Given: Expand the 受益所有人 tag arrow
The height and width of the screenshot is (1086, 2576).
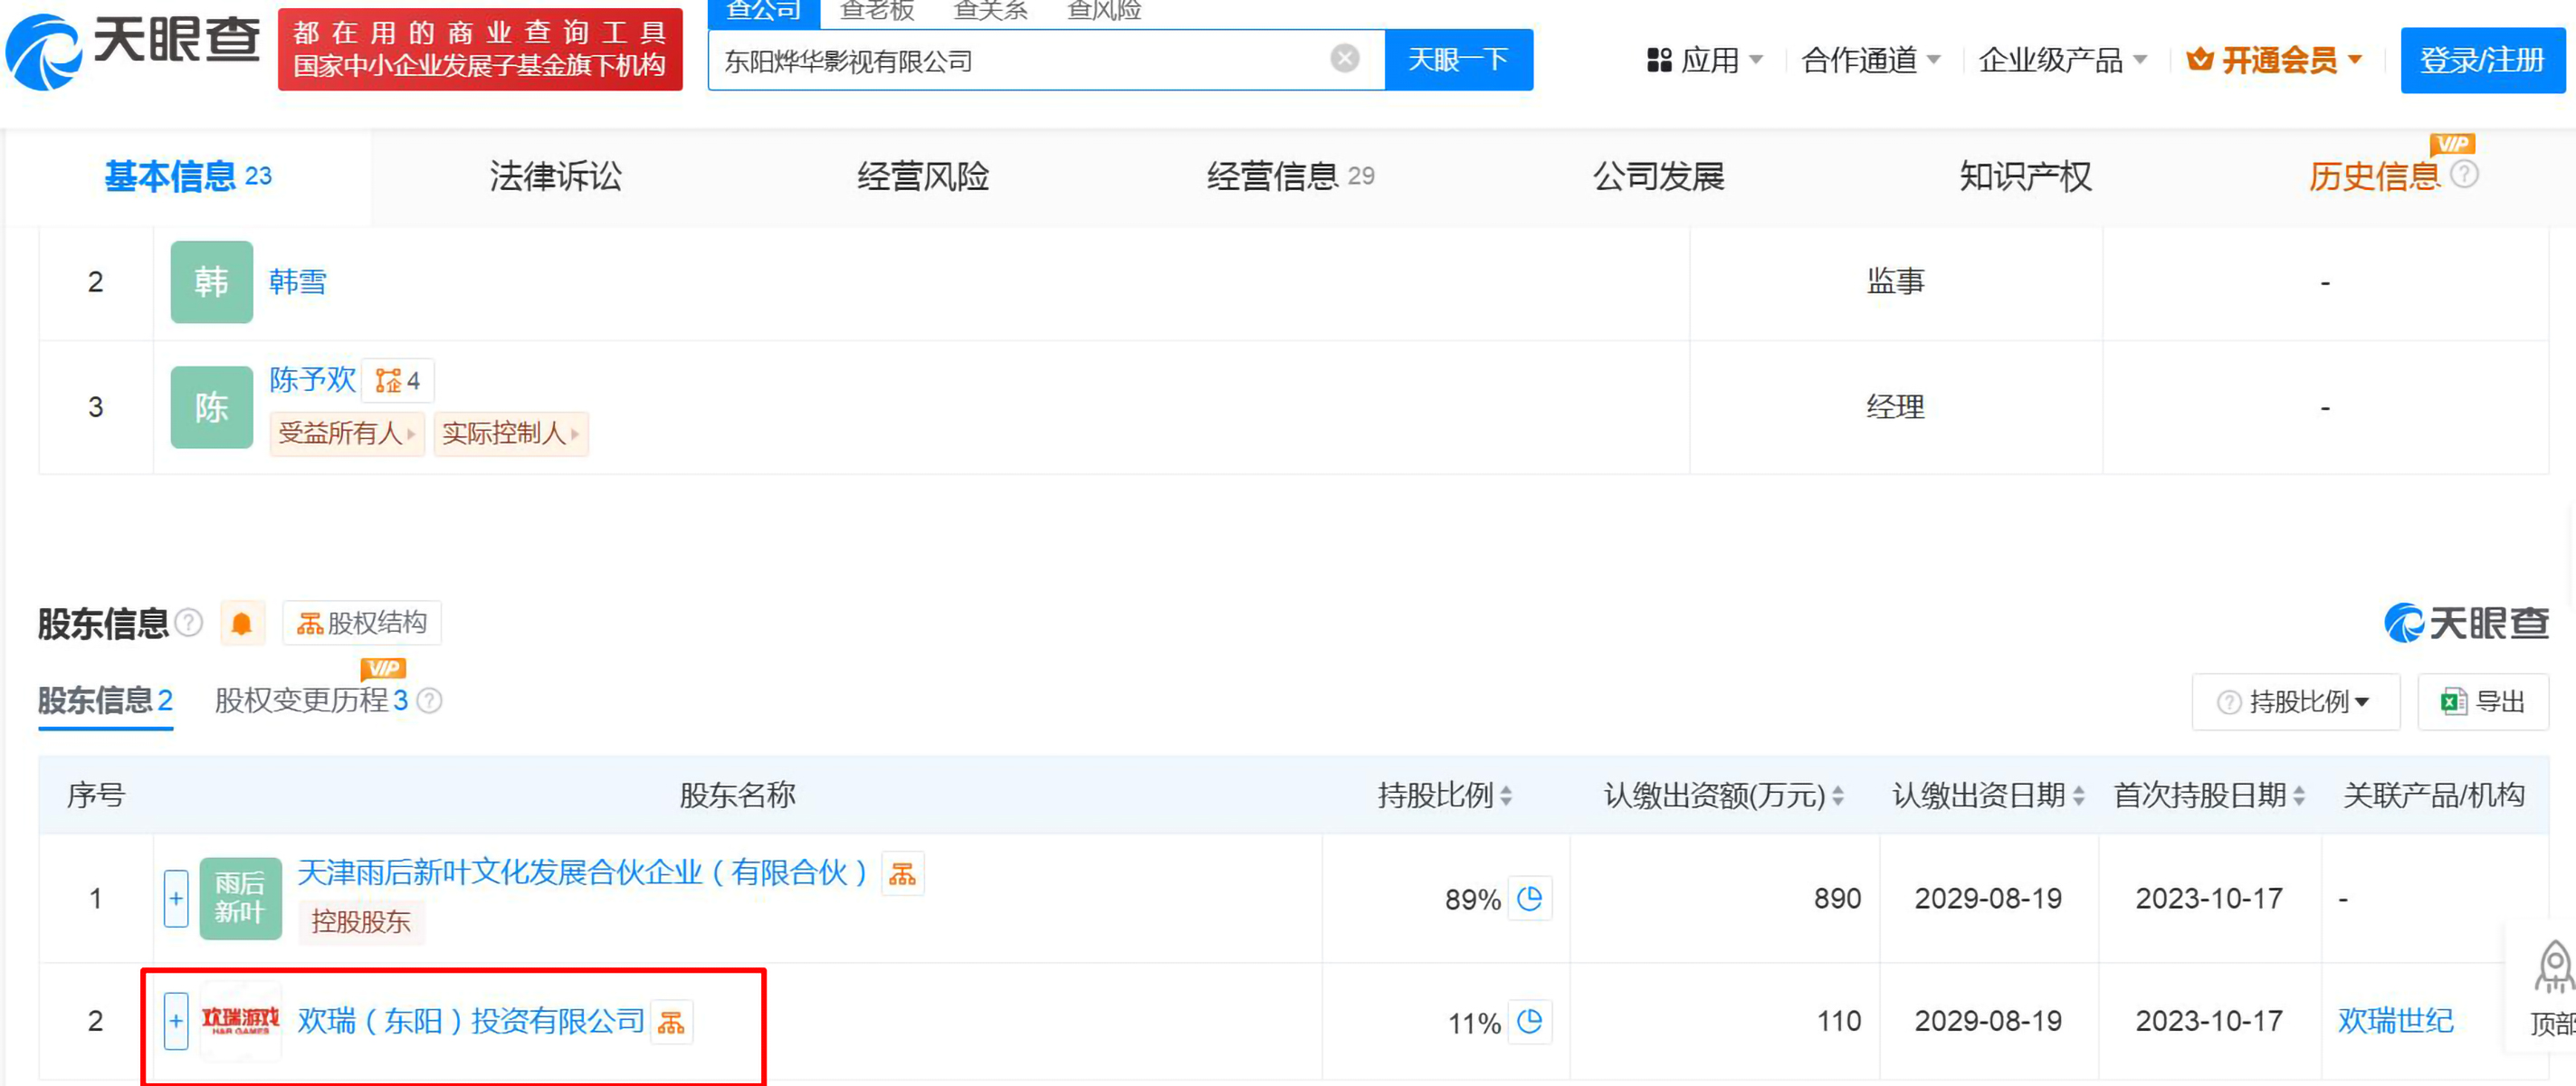Looking at the screenshot, I should tap(411, 434).
